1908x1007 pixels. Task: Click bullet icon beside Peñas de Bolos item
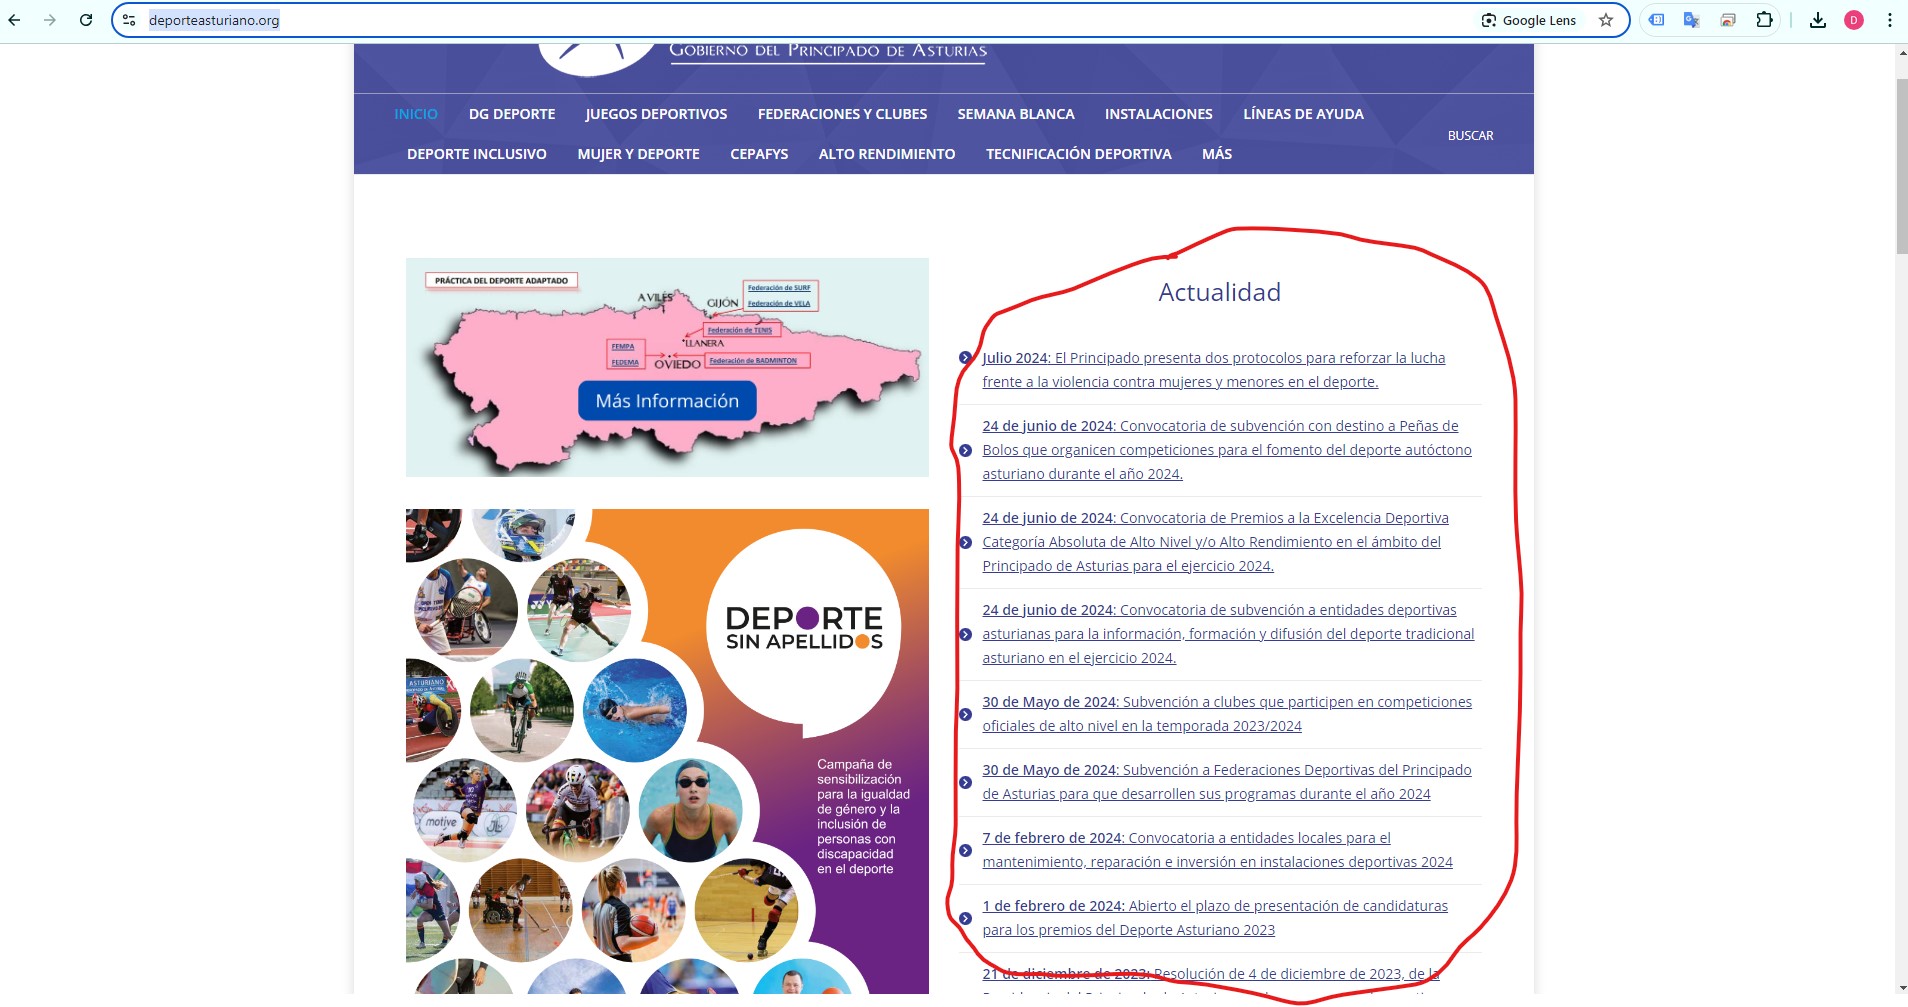pyautogui.click(x=965, y=450)
